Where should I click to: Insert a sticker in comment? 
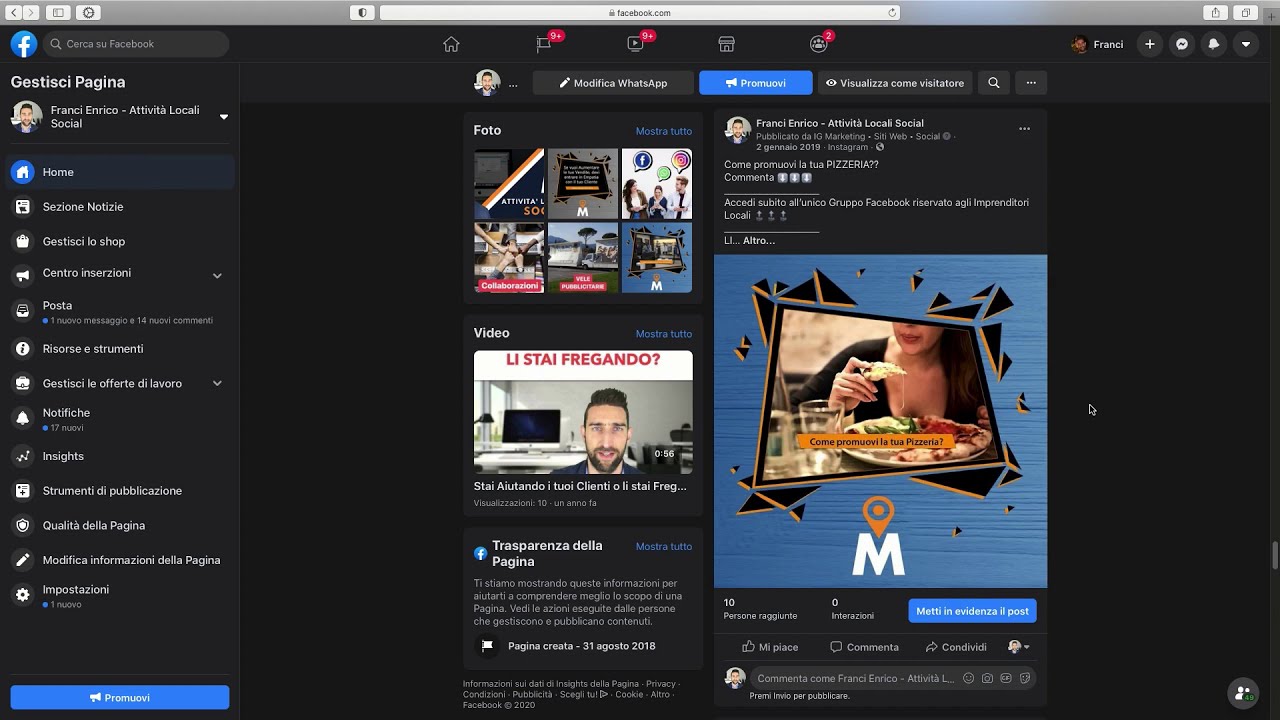tap(1025, 678)
